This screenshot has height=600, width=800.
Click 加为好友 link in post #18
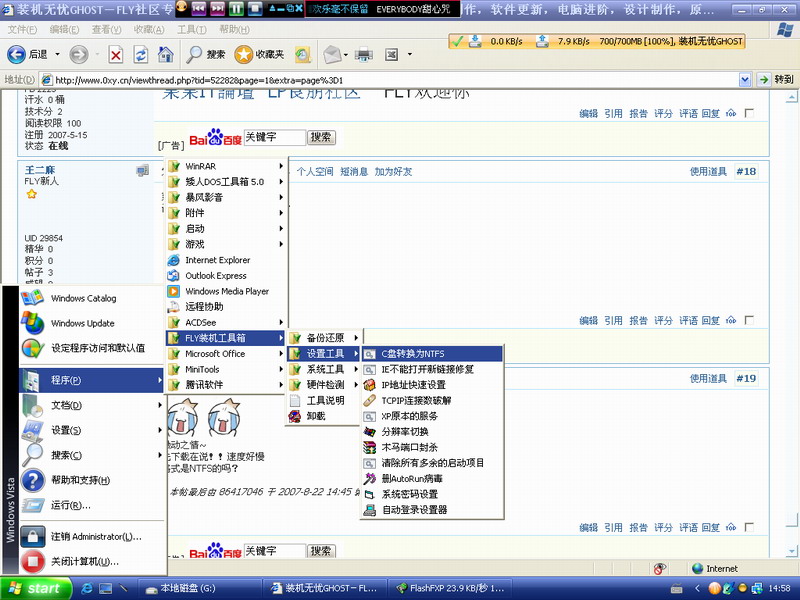pos(393,171)
